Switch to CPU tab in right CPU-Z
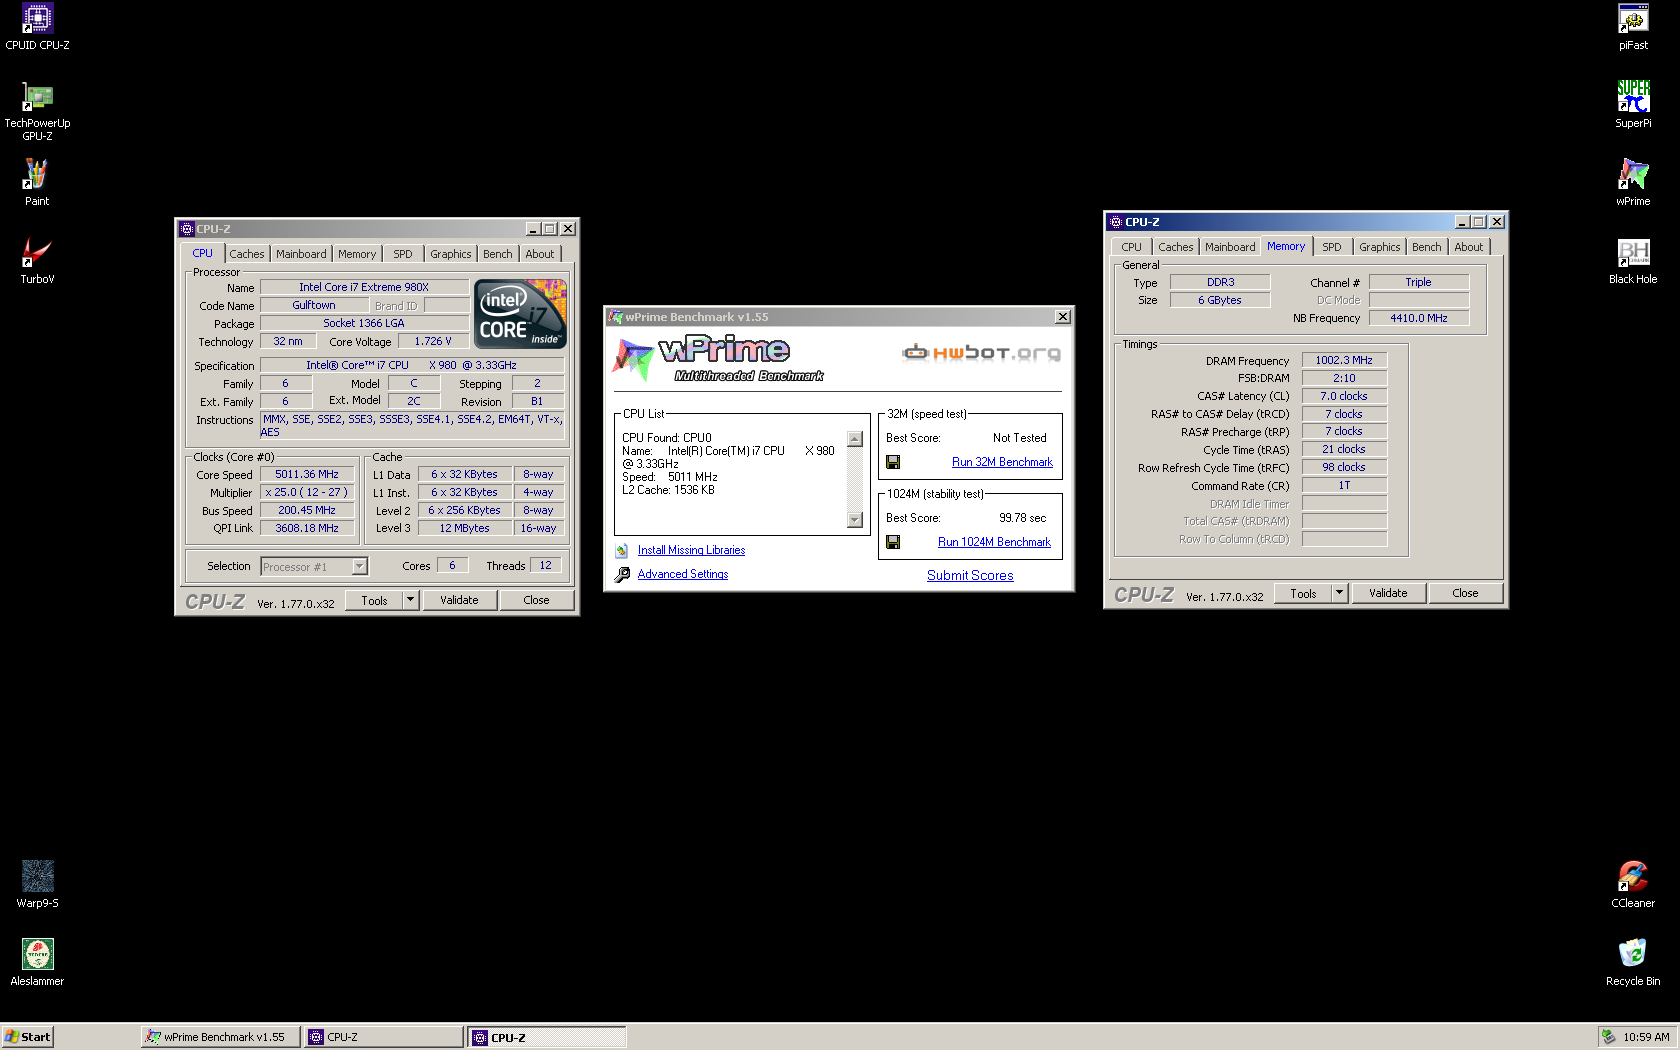Screen dimensions: 1680x1050 [x=1131, y=247]
